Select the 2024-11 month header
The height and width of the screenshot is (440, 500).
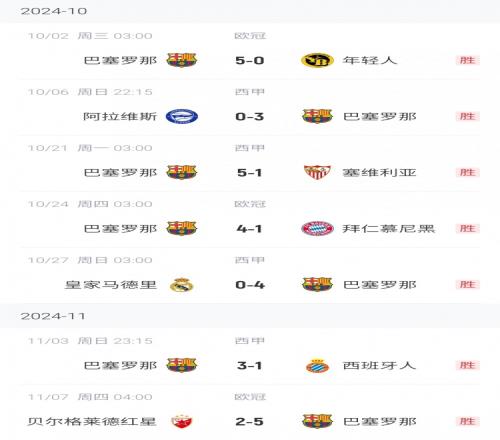53,316
